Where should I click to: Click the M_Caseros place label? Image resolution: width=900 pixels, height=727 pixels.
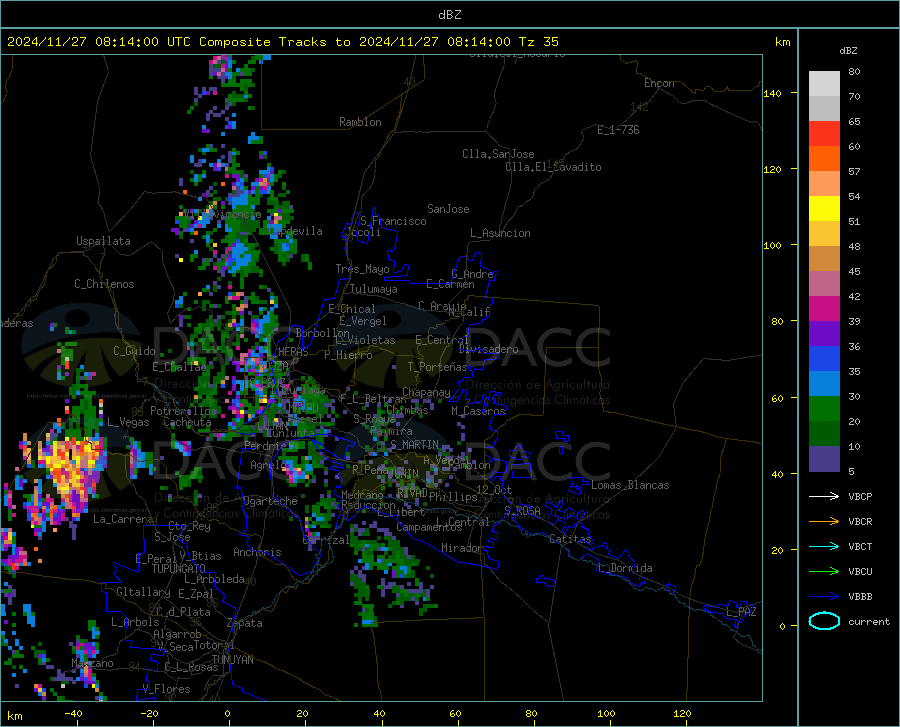tap(478, 411)
